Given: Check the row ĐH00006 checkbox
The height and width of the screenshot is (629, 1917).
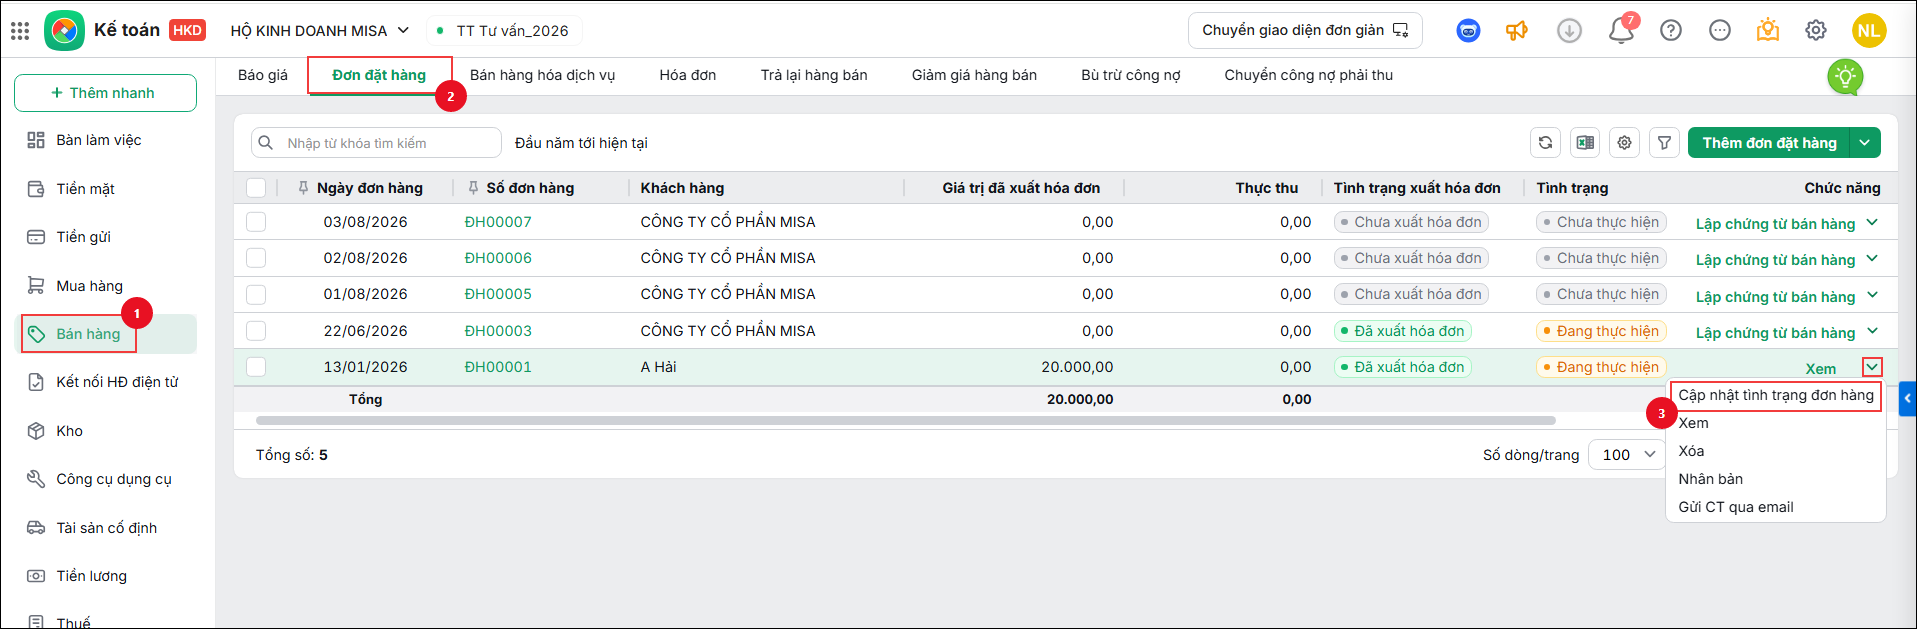Looking at the screenshot, I should tap(256, 258).
